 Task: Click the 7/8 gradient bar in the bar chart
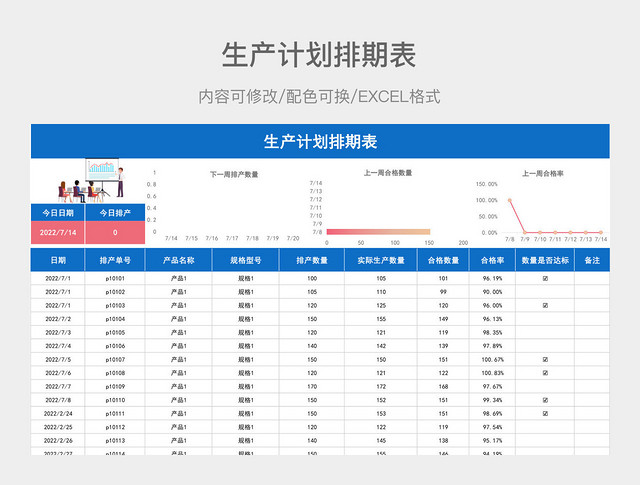pyautogui.click(x=378, y=232)
